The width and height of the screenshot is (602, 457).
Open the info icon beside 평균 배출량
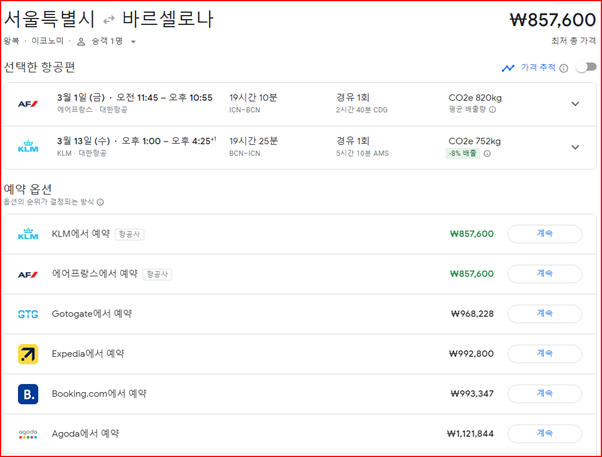click(493, 110)
